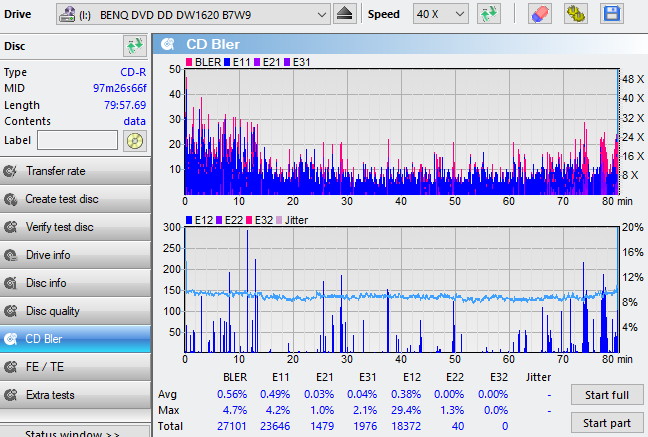Click the Drive info sidebar icon
The image size is (648, 437).
pos(10,255)
